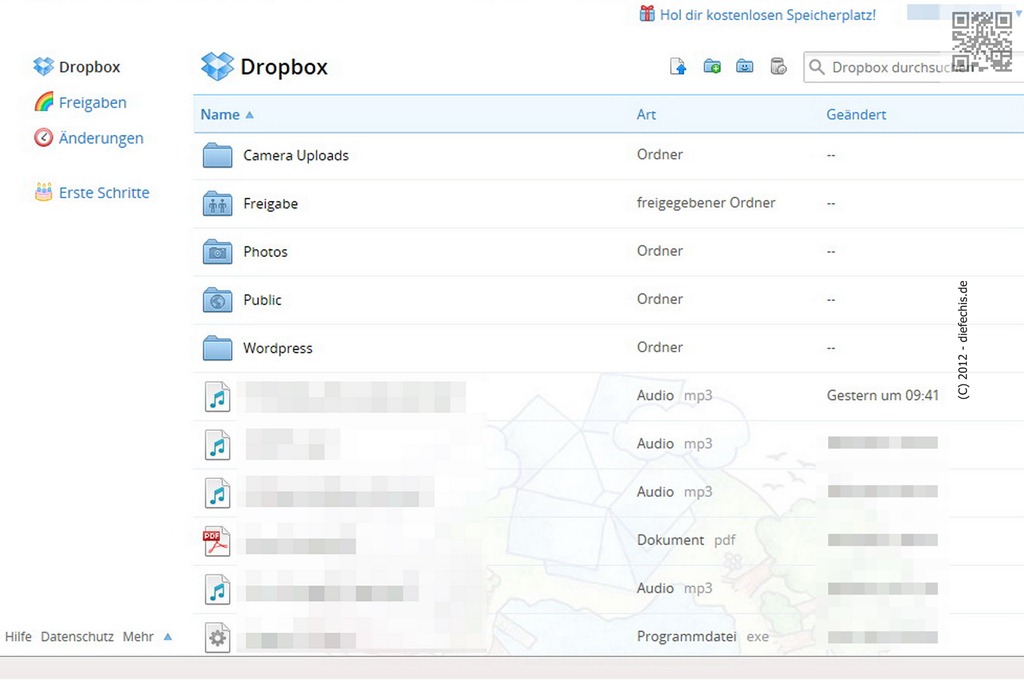The image size is (1024, 680).
Task: Open the Photos folder name
Action: (x=265, y=251)
